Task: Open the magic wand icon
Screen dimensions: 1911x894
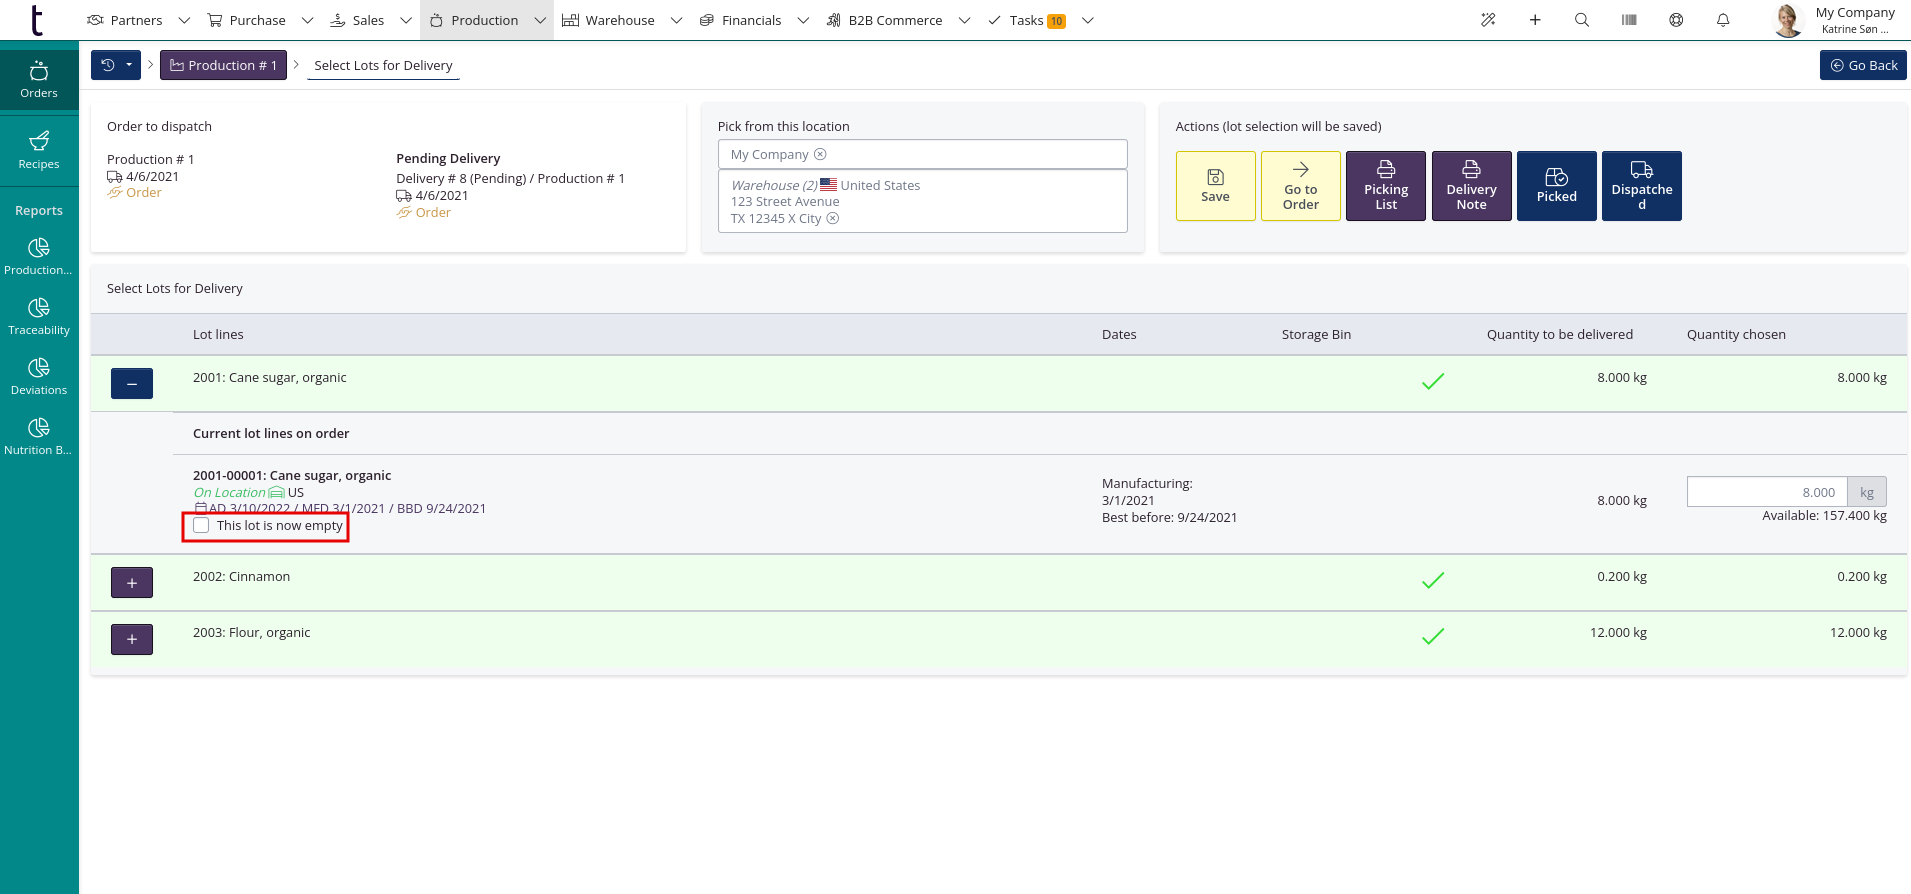Action: pyautogui.click(x=1488, y=20)
